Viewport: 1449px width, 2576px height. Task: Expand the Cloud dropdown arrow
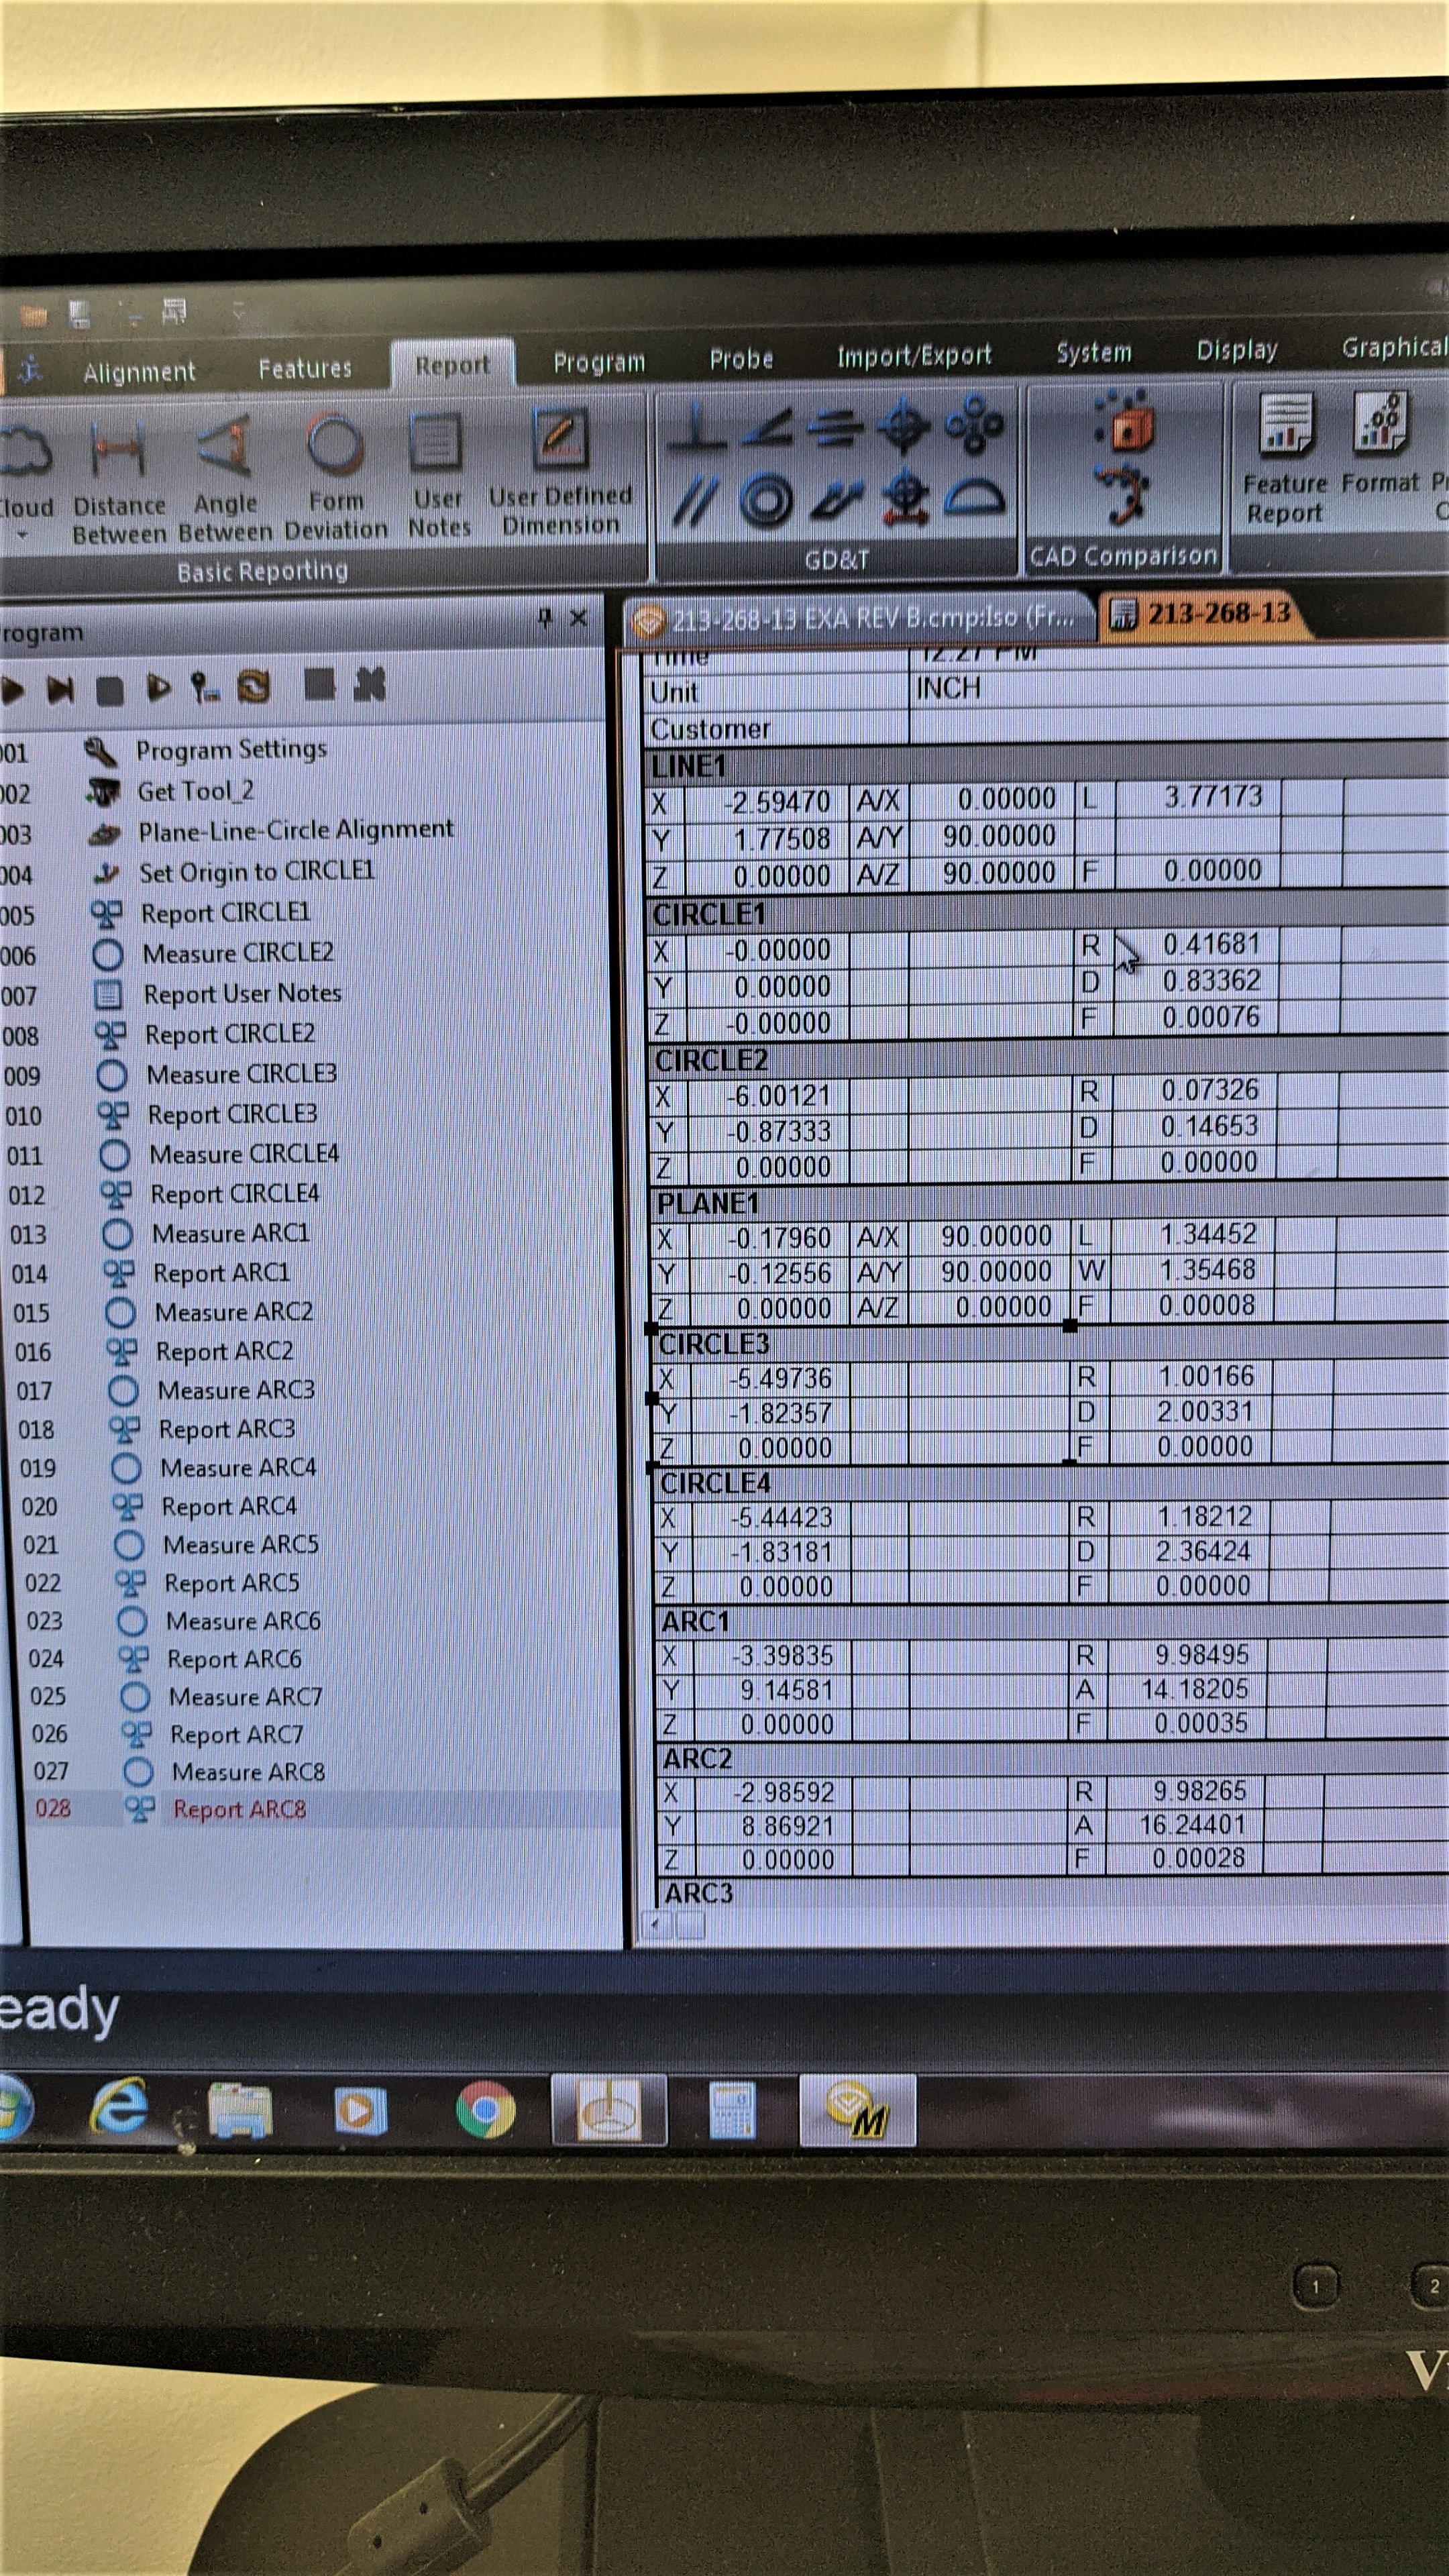(22, 536)
